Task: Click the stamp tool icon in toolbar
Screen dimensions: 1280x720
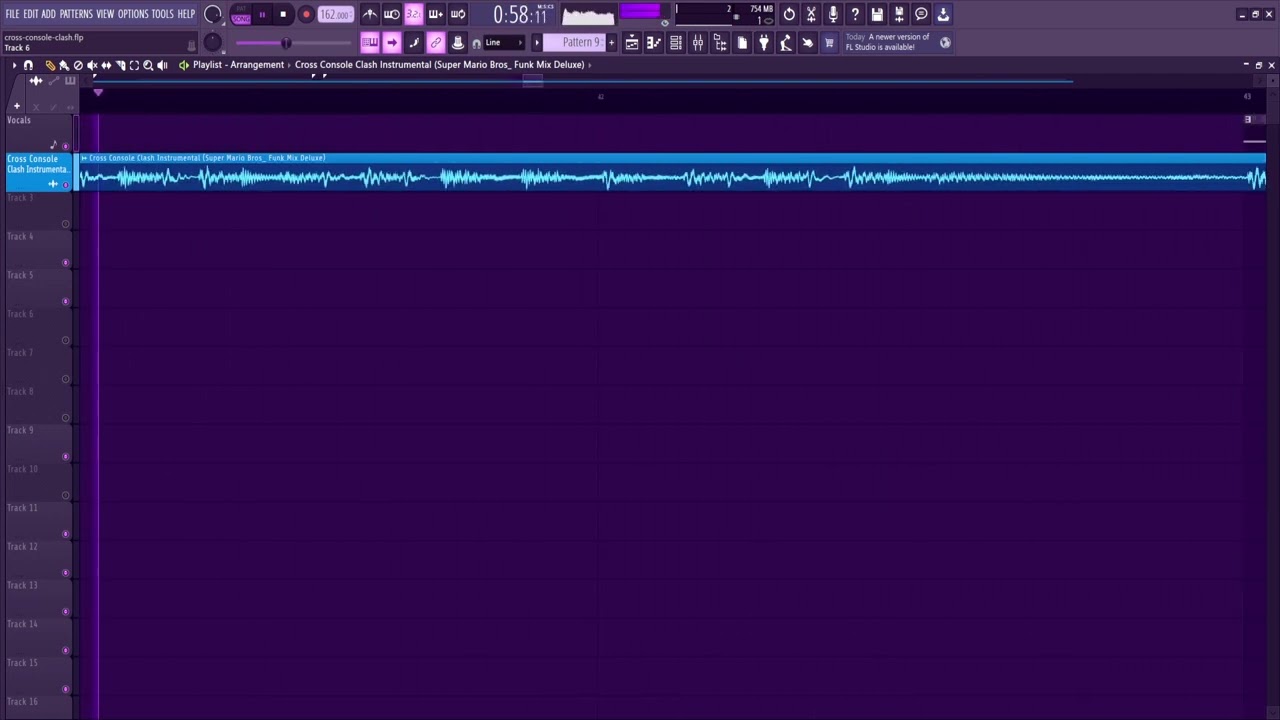Action: click(458, 42)
